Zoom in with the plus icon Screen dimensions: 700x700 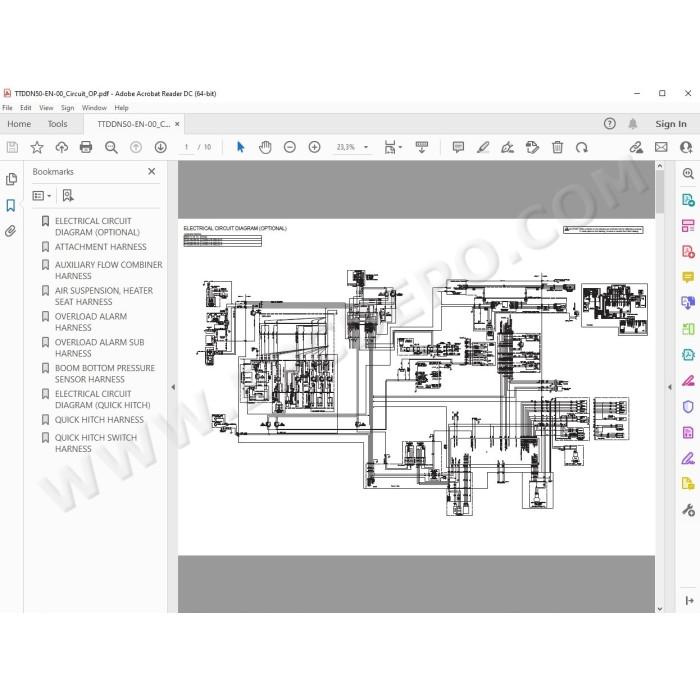click(315, 147)
